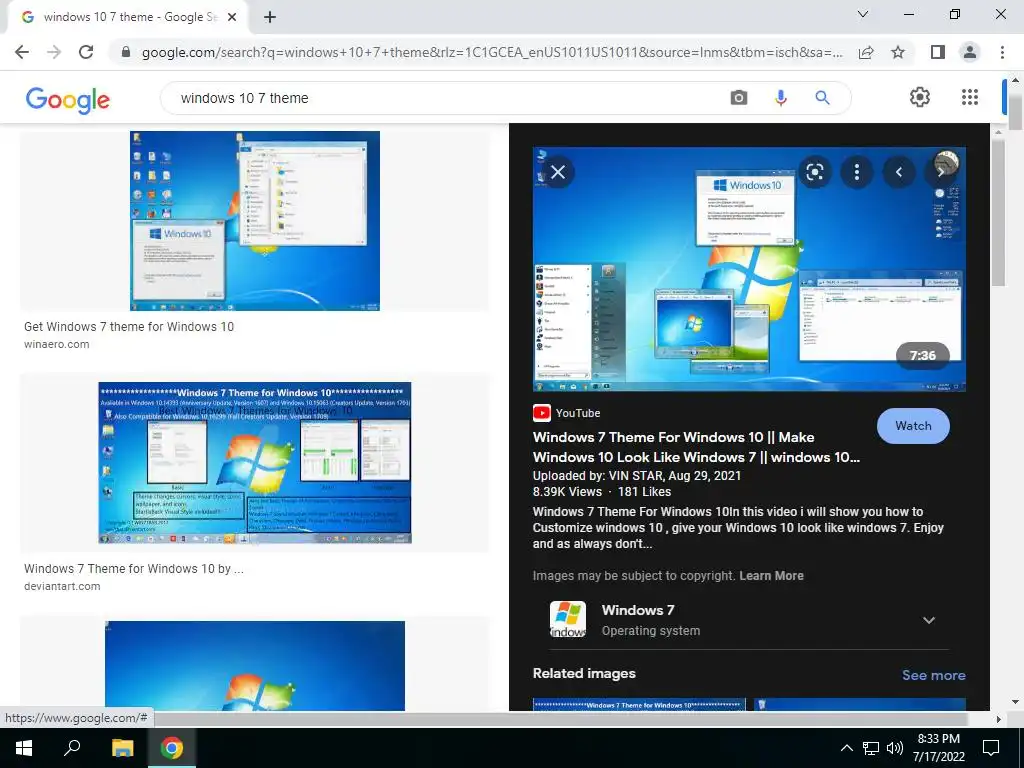Open a new browser tab
Image resolution: width=1024 pixels, height=768 pixels.
click(x=270, y=17)
